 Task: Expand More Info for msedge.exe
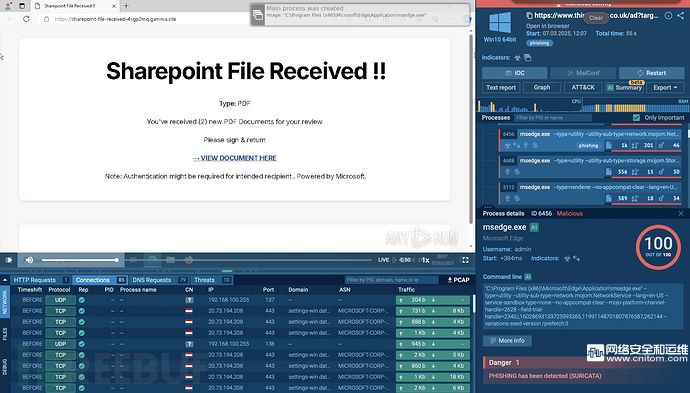(x=507, y=341)
